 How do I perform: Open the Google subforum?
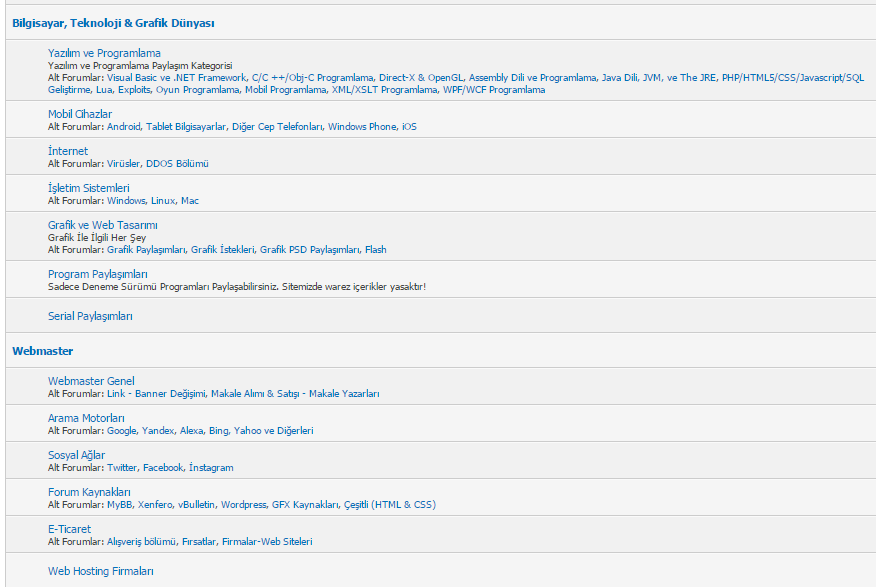(x=121, y=431)
